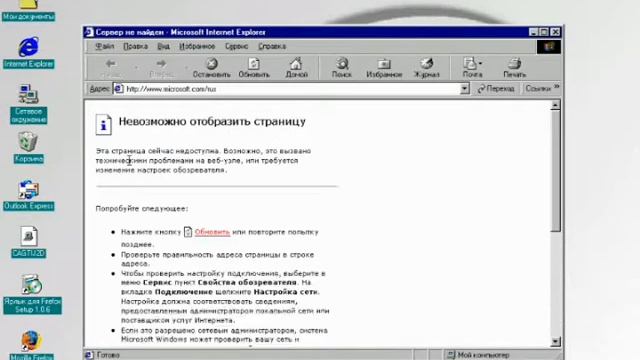
Task: Click the vertical scrollbar up arrow
Action: [x=555, y=105]
